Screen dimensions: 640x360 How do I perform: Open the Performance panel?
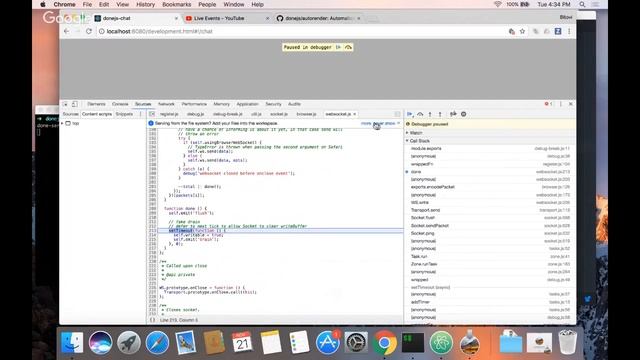[x=194, y=104]
